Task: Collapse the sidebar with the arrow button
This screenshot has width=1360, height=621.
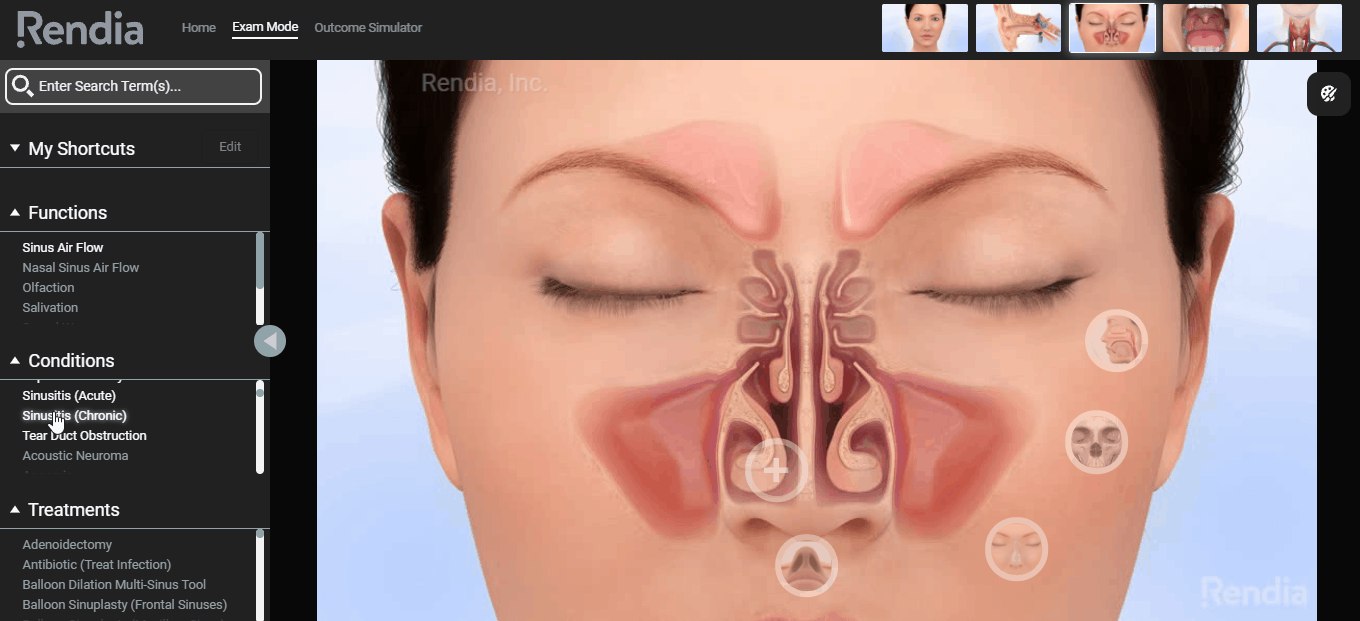Action: [x=270, y=341]
